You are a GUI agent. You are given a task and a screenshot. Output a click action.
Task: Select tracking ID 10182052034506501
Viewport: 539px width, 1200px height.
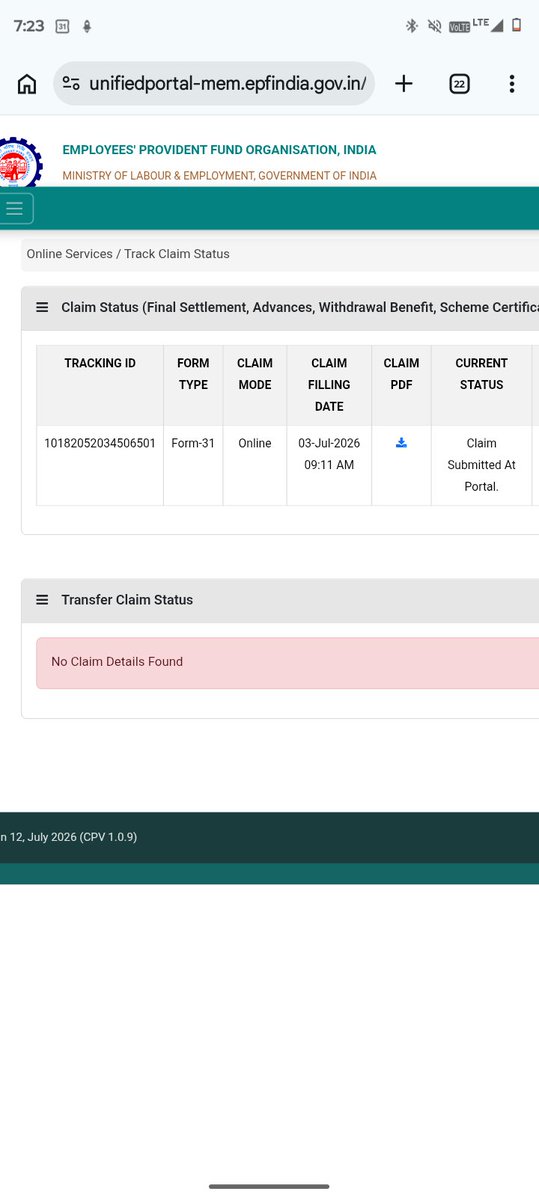(x=100, y=443)
